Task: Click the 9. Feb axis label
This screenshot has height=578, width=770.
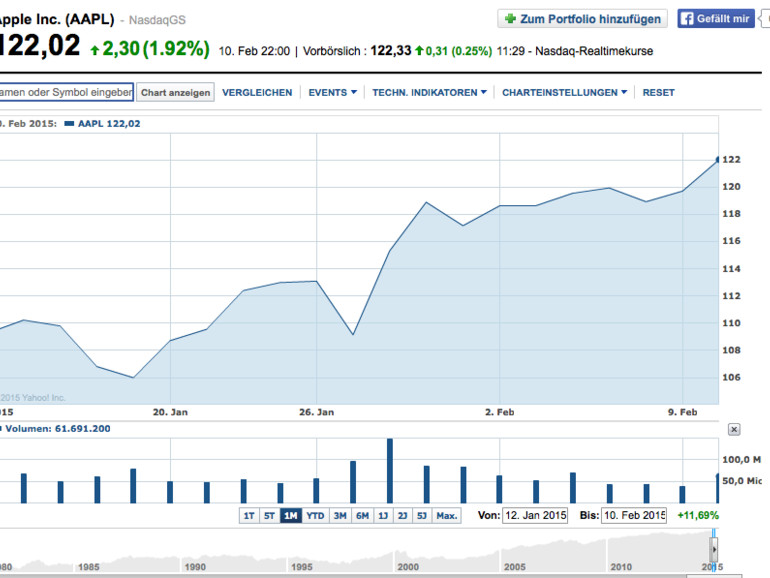Action: [683, 413]
